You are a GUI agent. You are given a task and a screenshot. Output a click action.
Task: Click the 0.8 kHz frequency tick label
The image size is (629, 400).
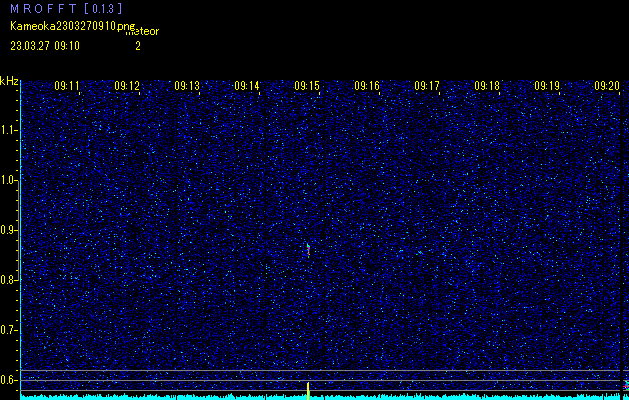pyautogui.click(x=9, y=280)
